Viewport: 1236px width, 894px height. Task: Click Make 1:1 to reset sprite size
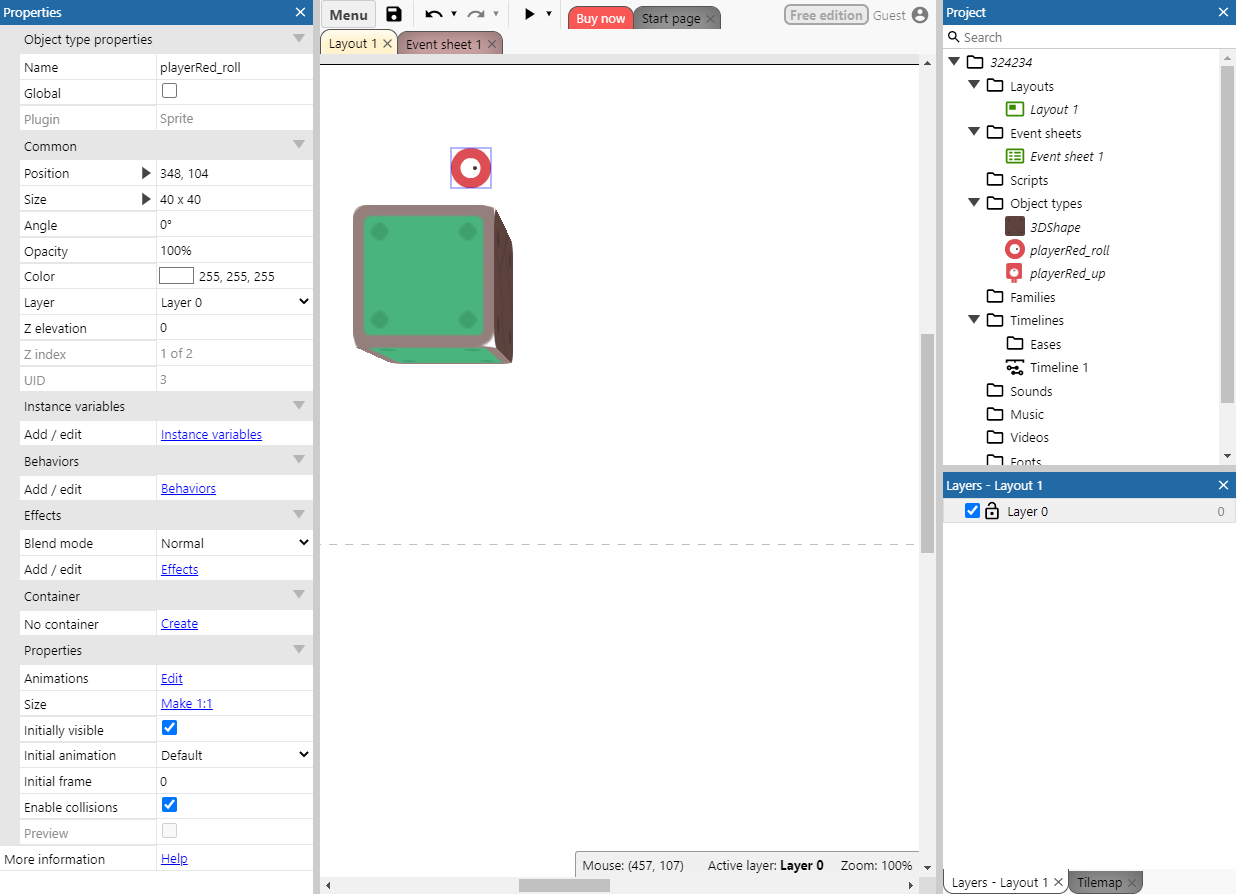(186, 703)
